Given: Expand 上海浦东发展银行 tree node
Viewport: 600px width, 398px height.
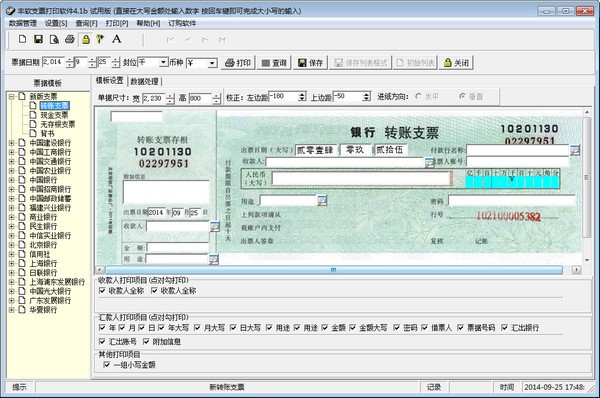Looking at the screenshot, I should (11, 282).
